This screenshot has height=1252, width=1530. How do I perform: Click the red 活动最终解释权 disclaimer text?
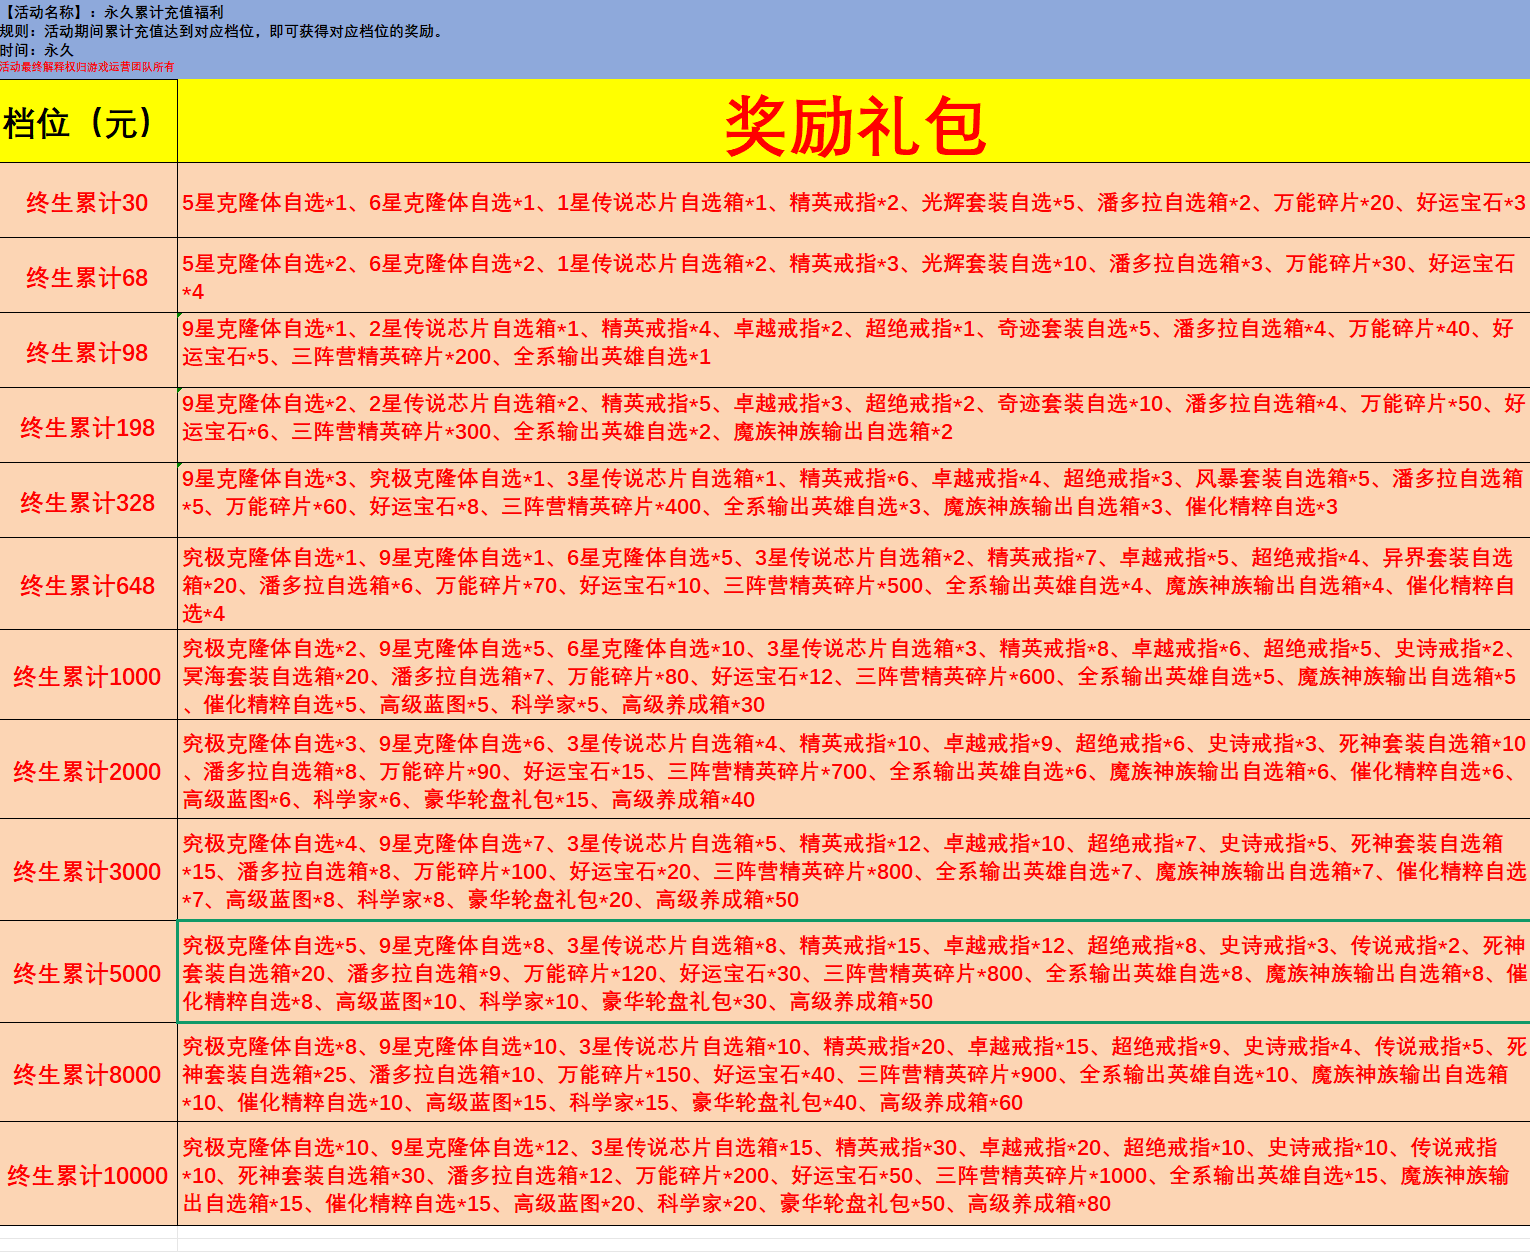[x=87, y=67]
